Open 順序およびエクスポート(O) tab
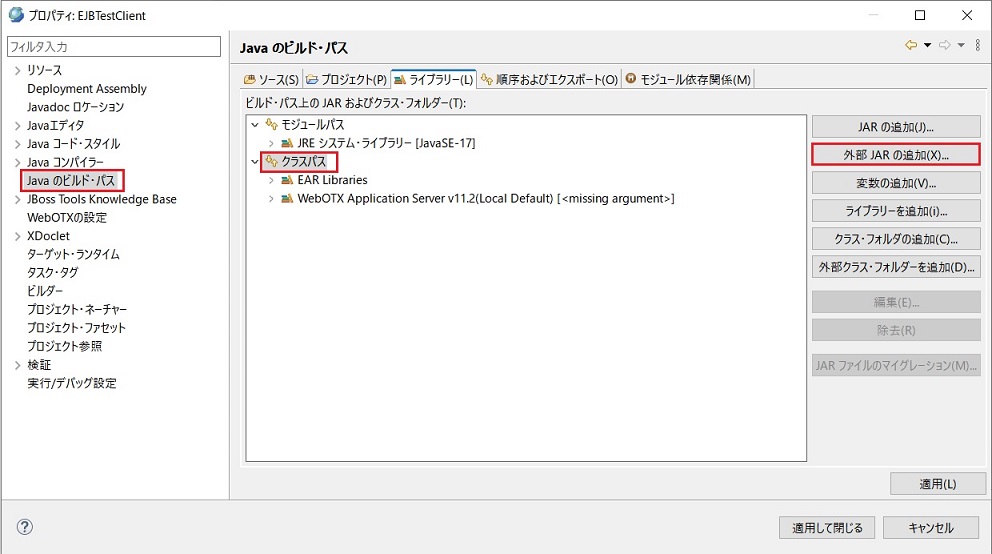This screenshot has height=554, width=992. pos(549,79)
